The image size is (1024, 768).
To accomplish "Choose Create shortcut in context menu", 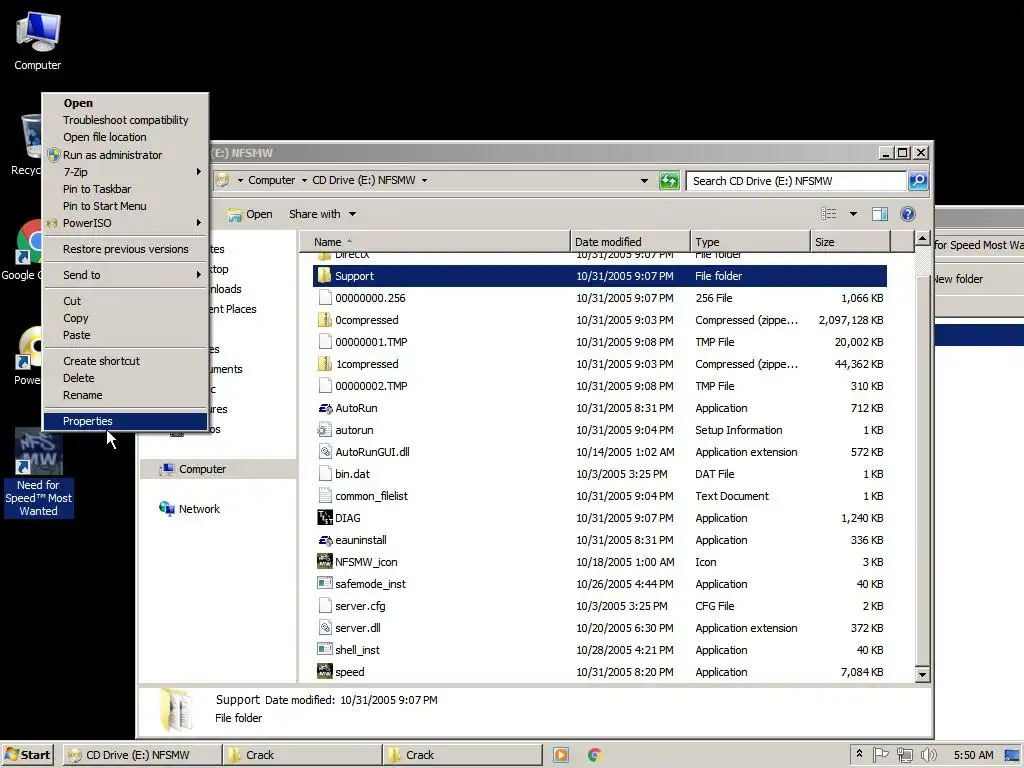I will (125, 361).
